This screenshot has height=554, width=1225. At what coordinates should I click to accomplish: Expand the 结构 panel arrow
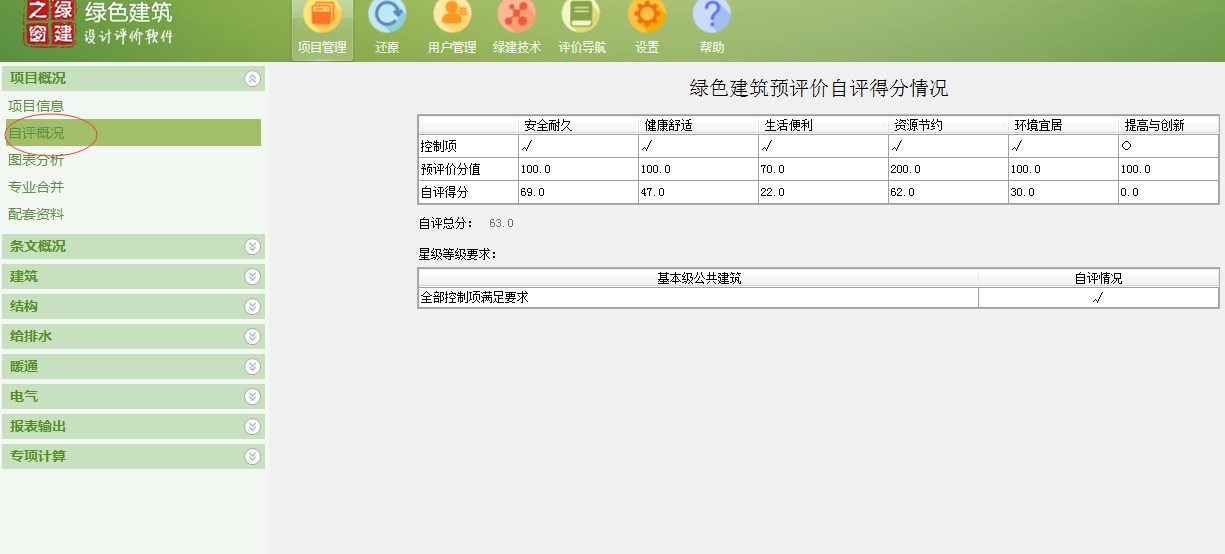pyautogui.click(x=252, y=307)
